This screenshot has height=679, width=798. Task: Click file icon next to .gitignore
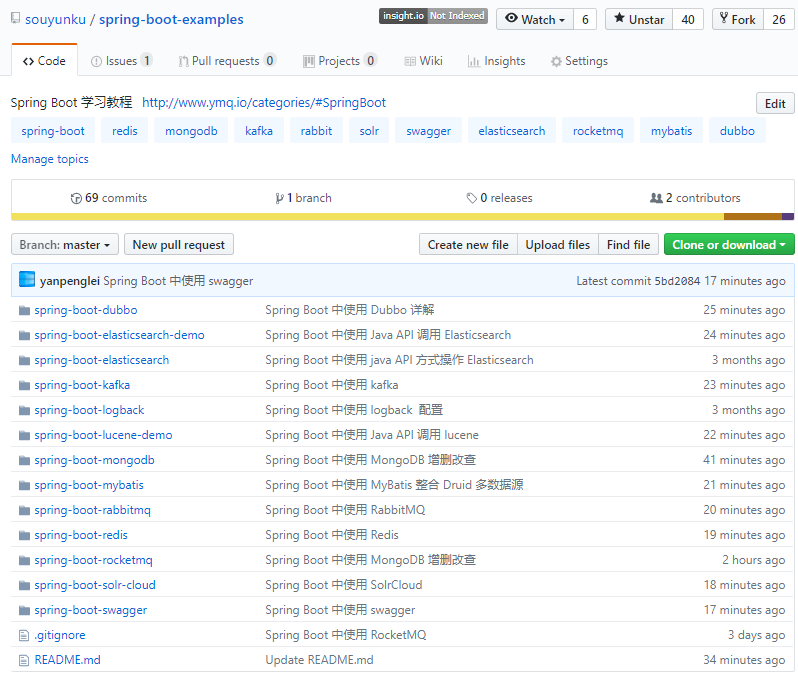pyautogui.click(x=23, y=635)
